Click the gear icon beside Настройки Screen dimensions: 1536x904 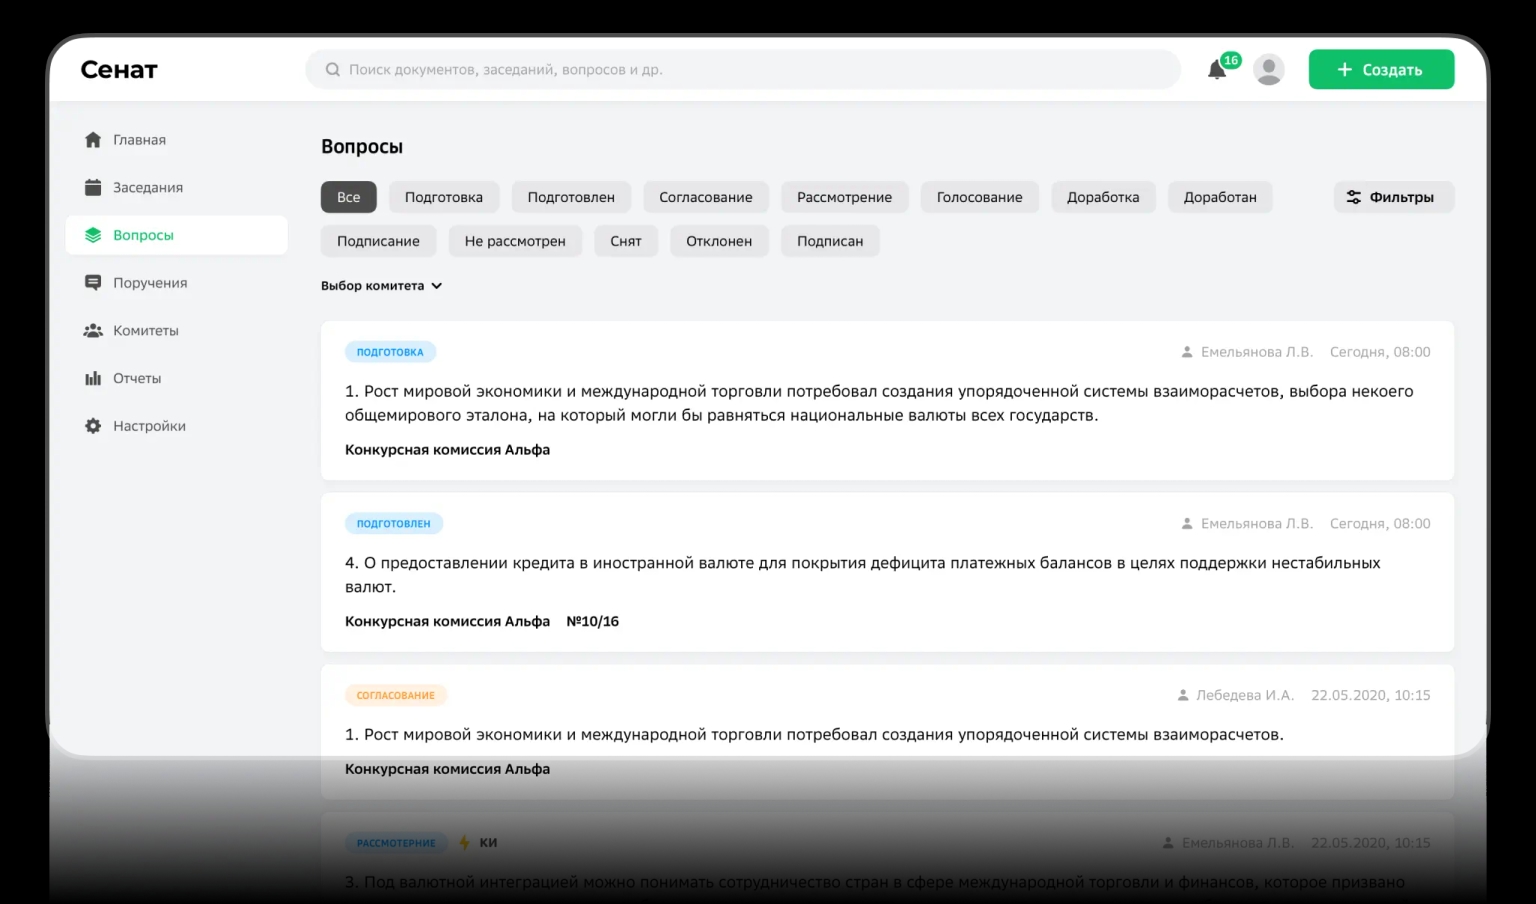(x=93, y=426)
